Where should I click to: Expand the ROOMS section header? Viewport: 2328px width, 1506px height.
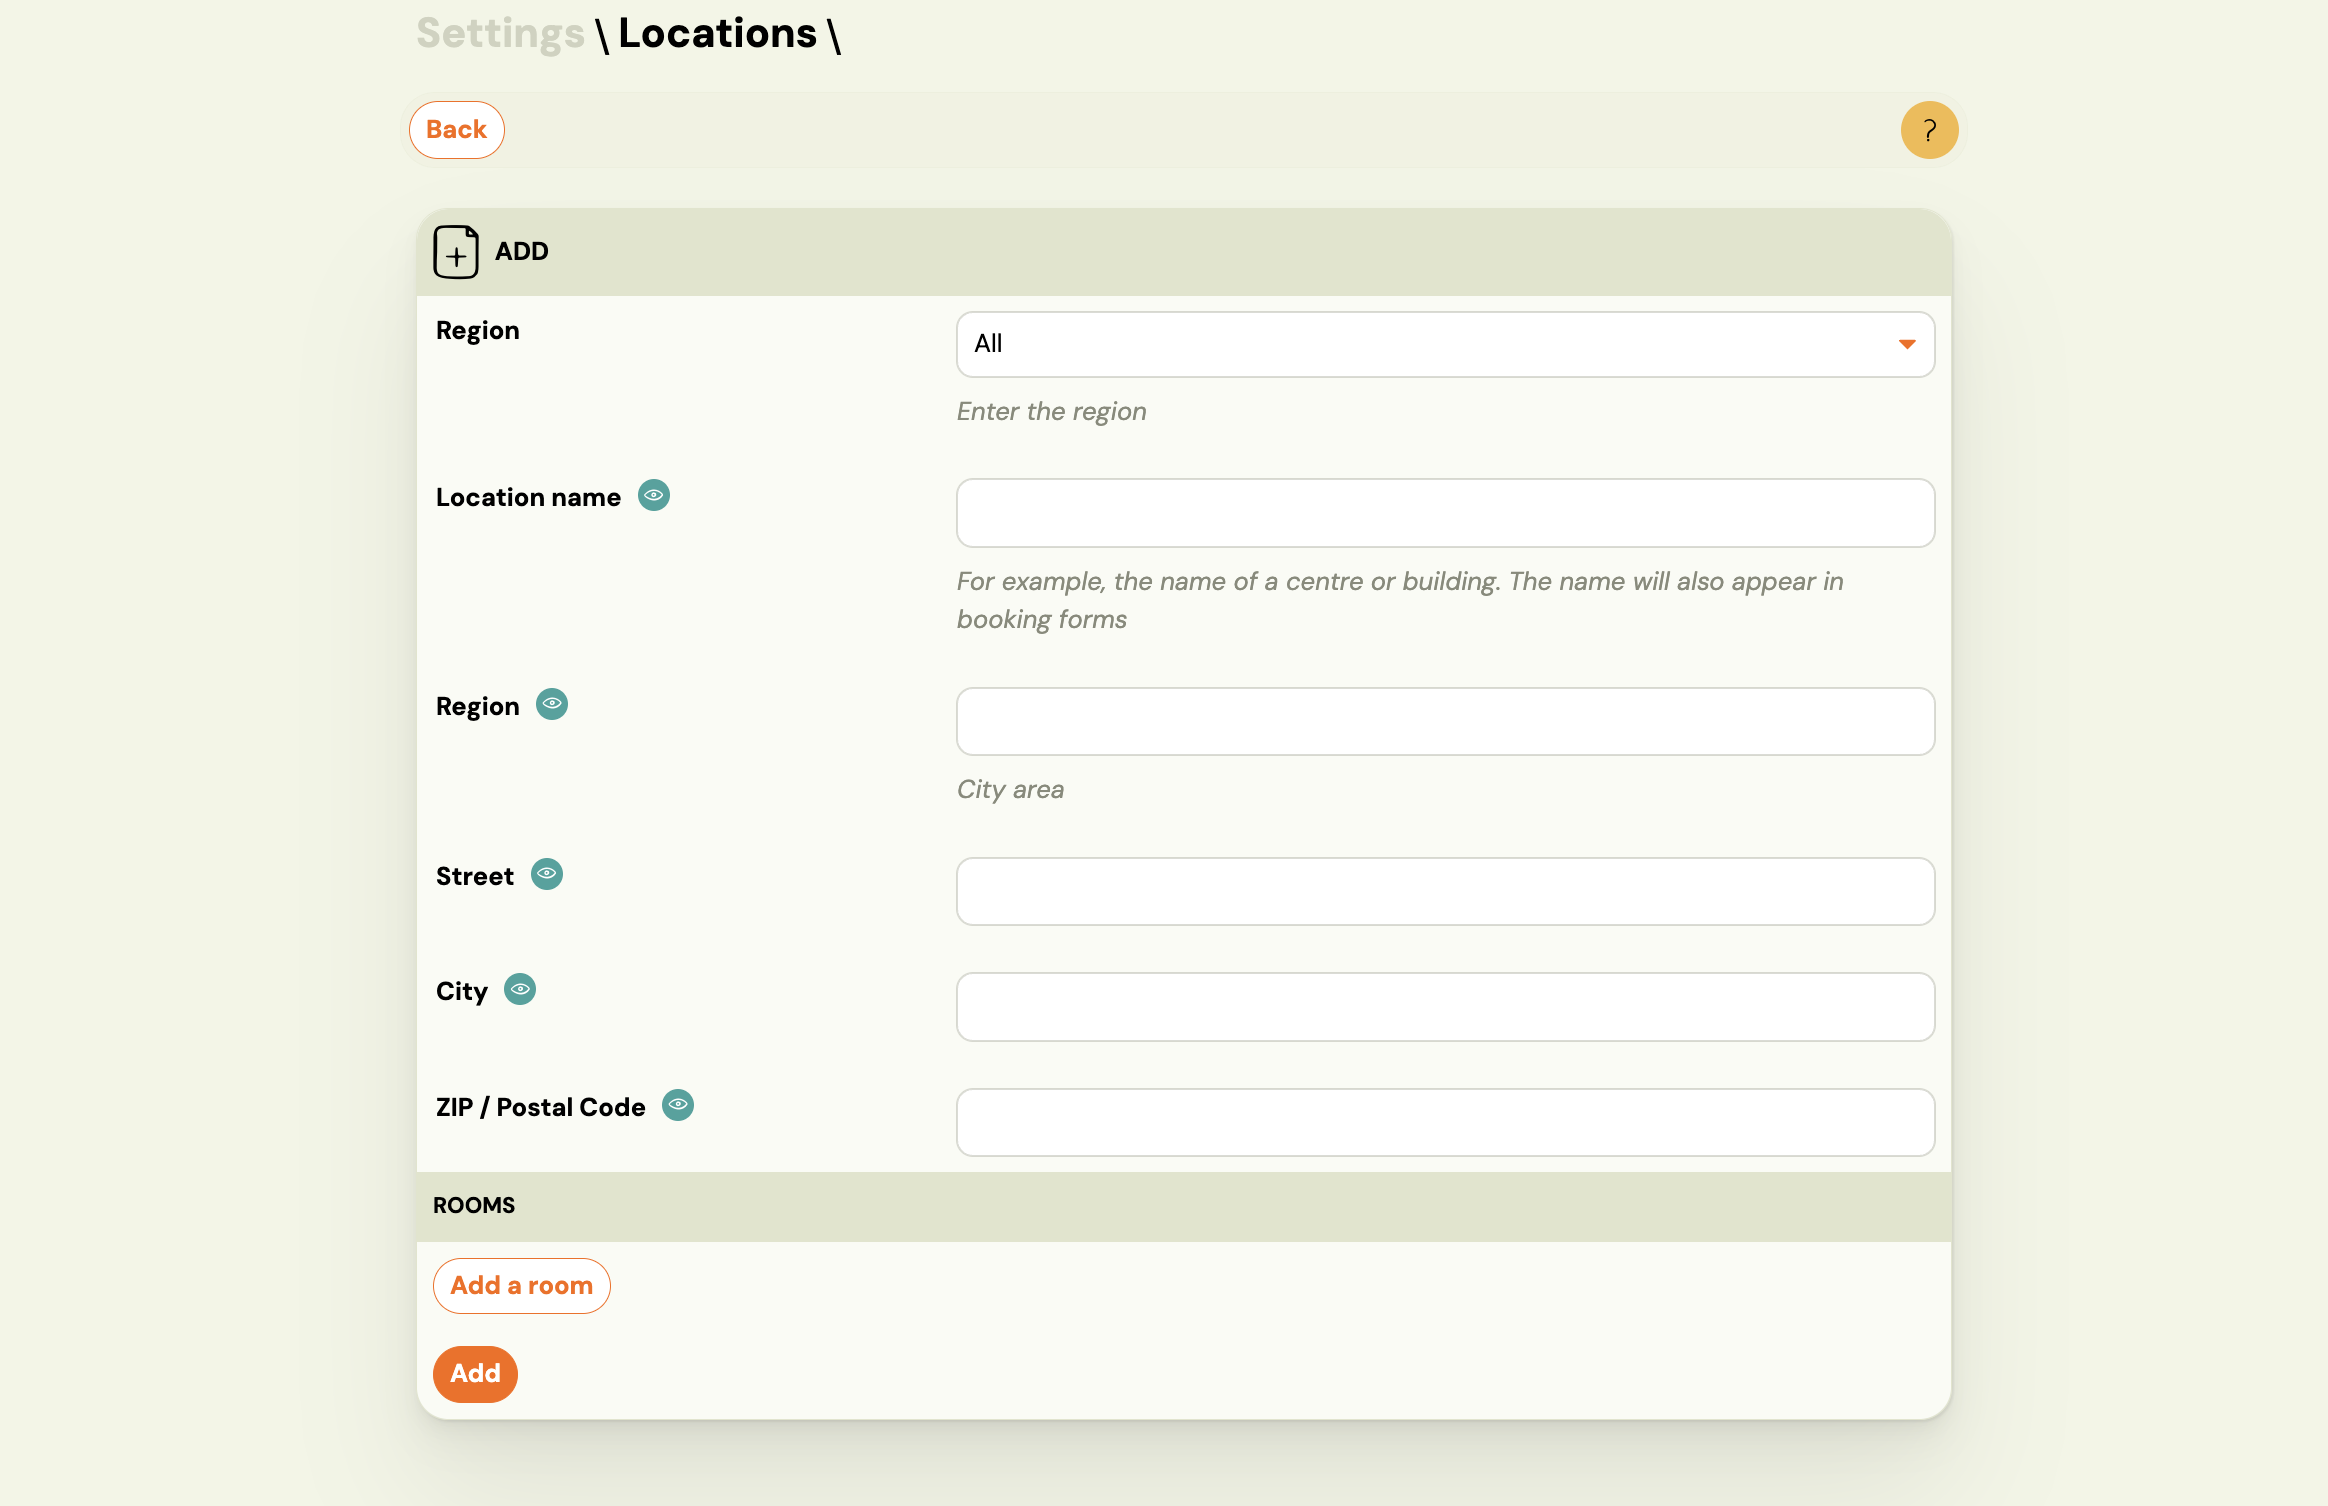(475, 1205)
